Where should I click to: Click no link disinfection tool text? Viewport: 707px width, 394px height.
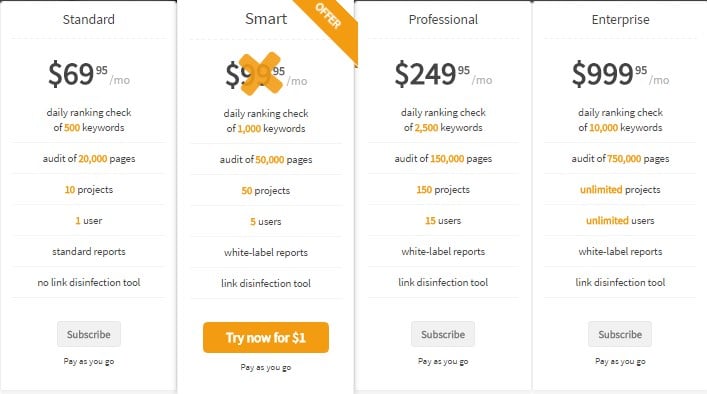(x=89, y=283)
